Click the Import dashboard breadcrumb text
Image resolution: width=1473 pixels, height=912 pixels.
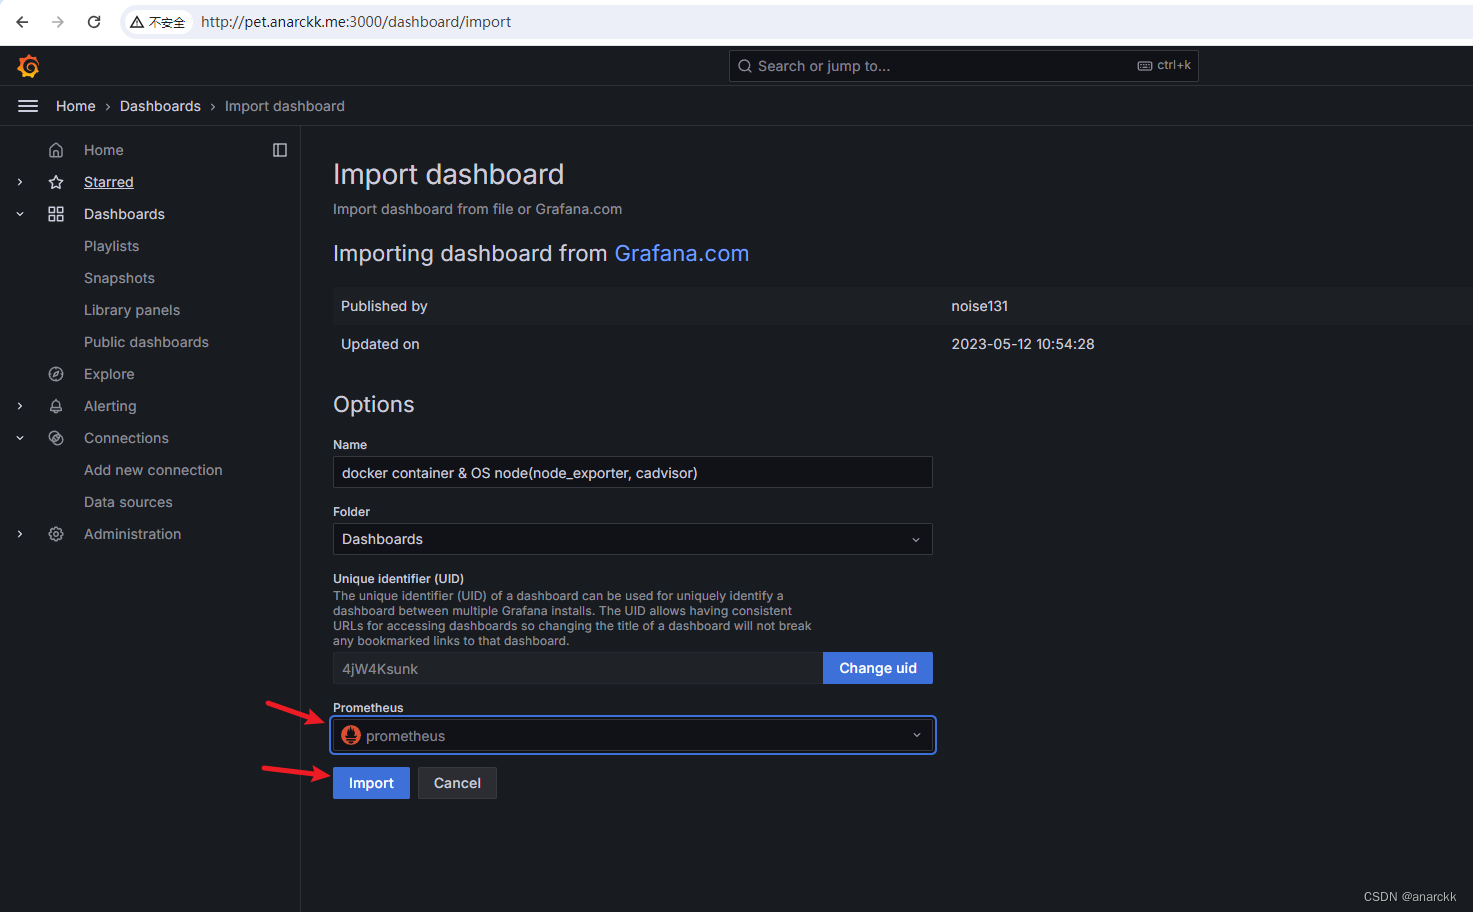pyautogui.click(x=285, y=106)
